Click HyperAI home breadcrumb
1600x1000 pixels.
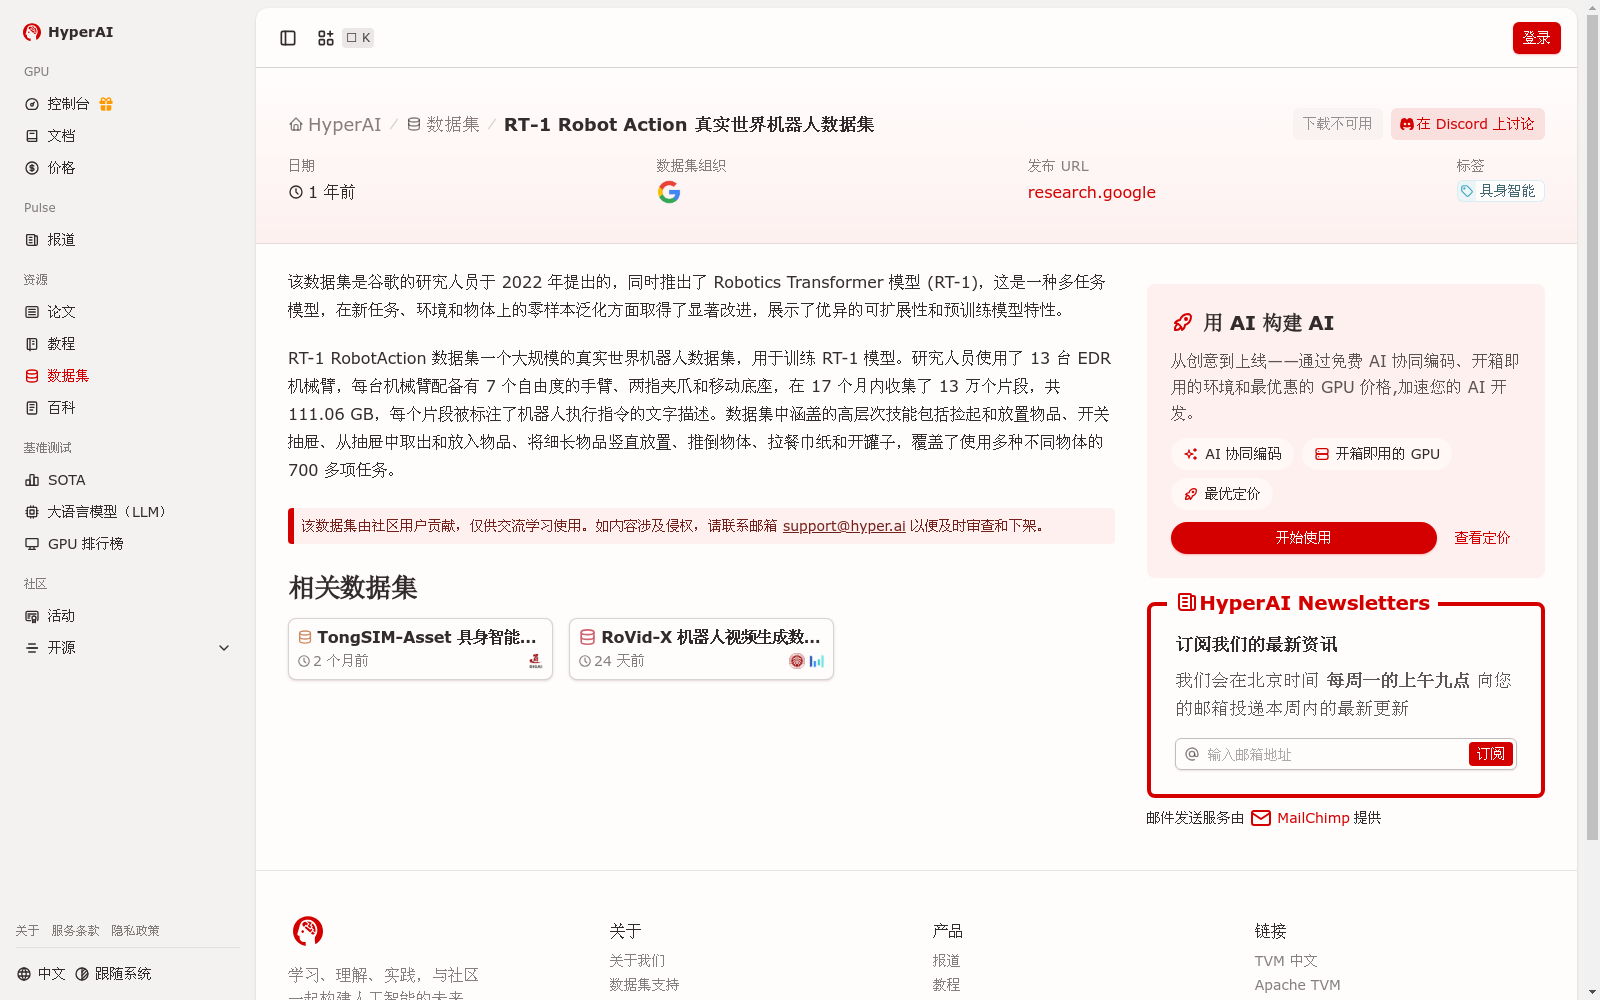click(335, 124)
